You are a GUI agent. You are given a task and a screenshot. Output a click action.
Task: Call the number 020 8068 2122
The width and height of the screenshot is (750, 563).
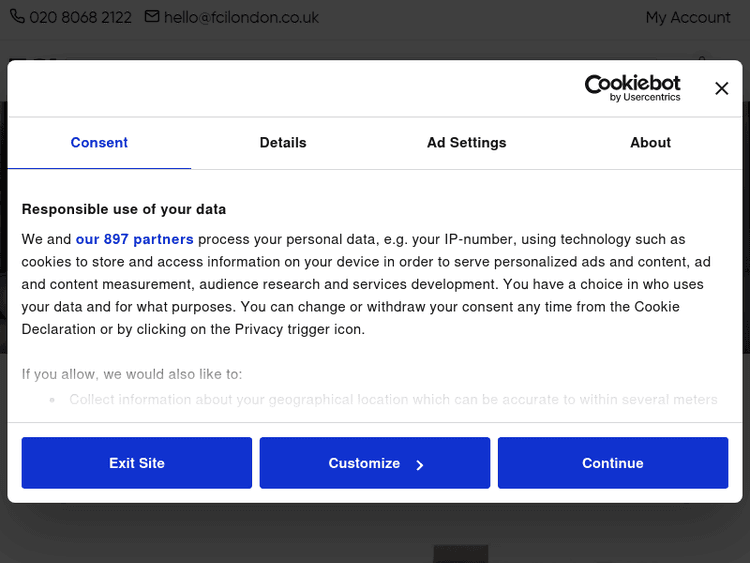pyautogui.click(x=80, y=17)
